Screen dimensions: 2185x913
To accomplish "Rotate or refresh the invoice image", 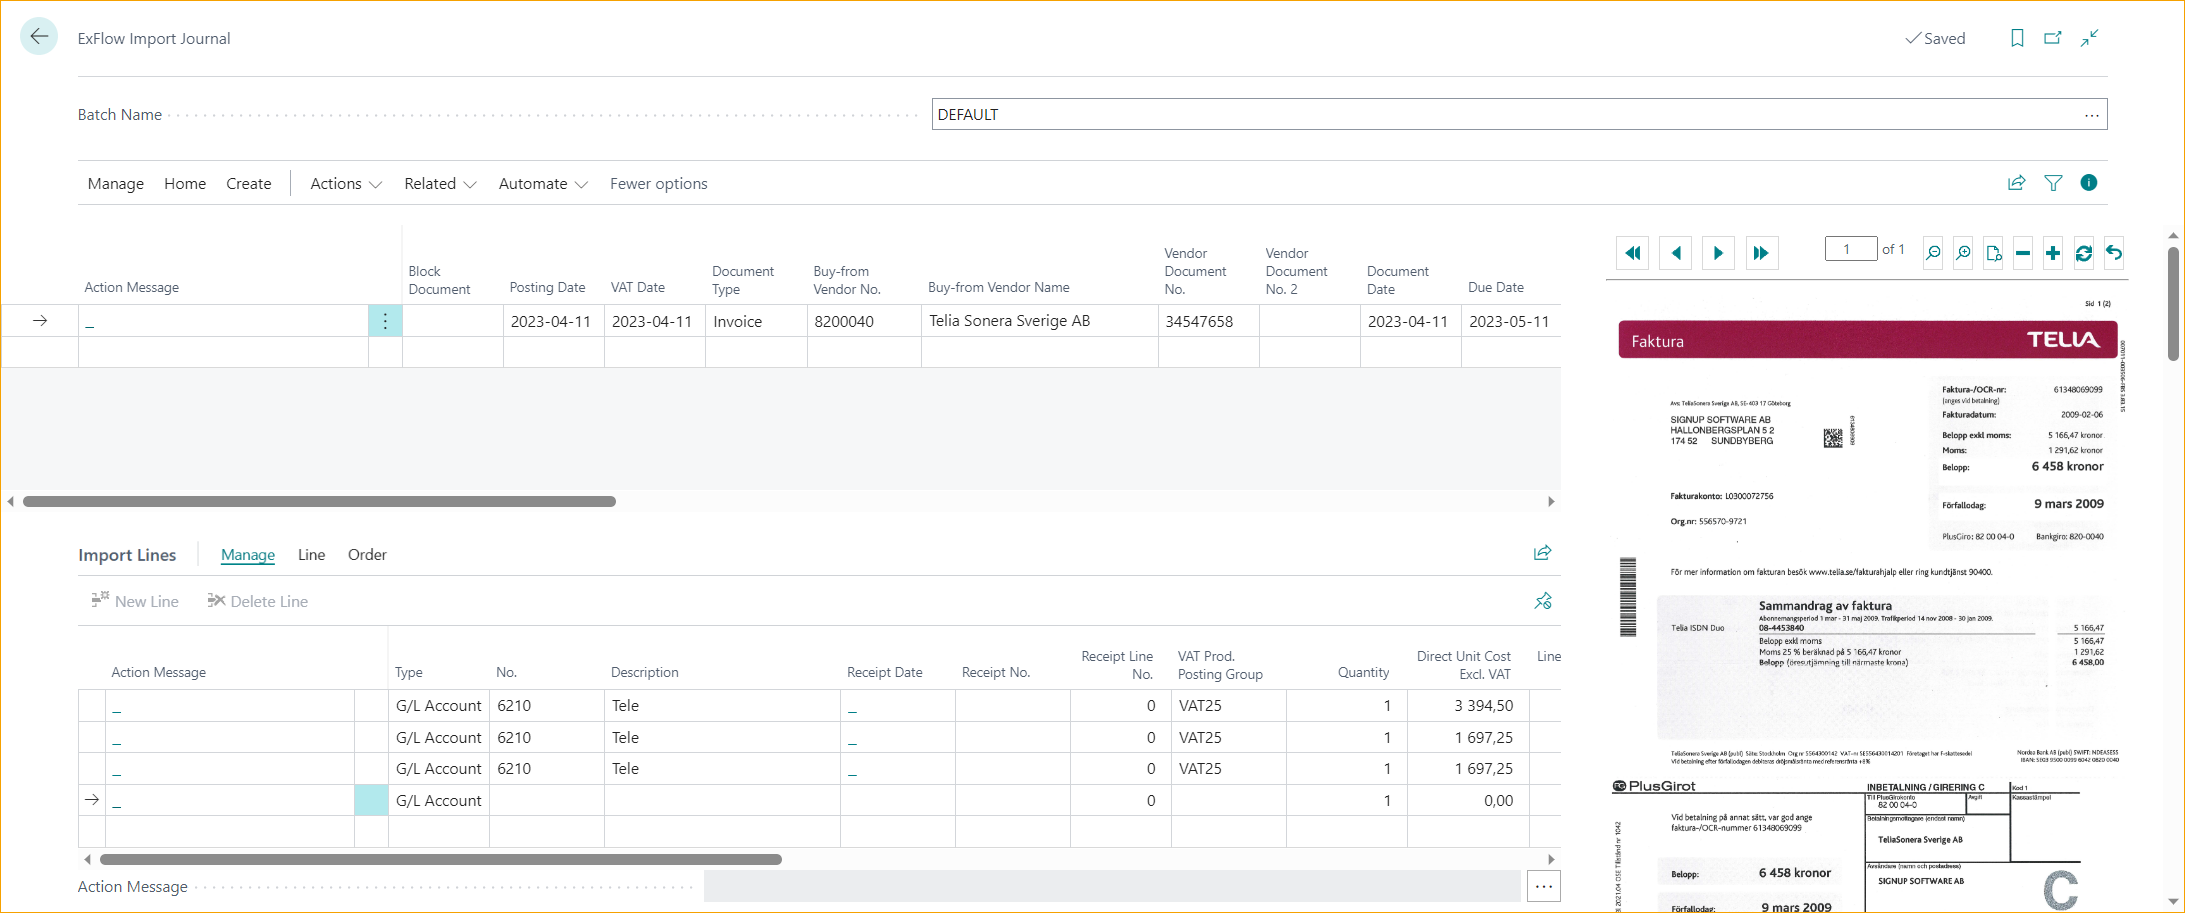I will [x=2083, y=253].
